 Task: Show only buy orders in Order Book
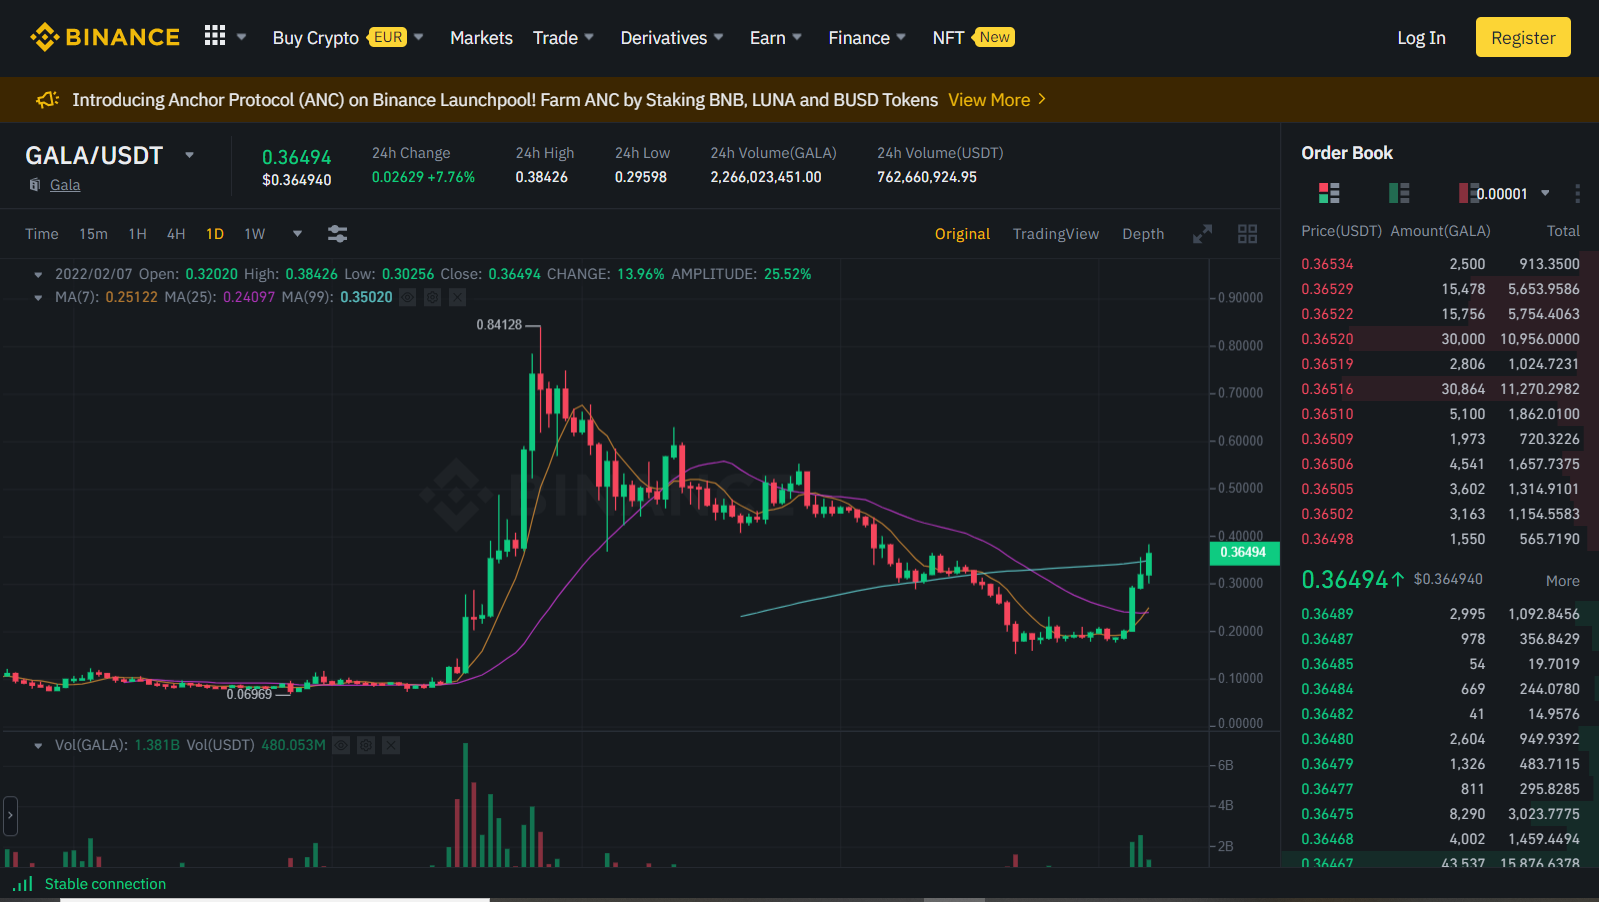pyautogui.click(x=1399, y=193)
